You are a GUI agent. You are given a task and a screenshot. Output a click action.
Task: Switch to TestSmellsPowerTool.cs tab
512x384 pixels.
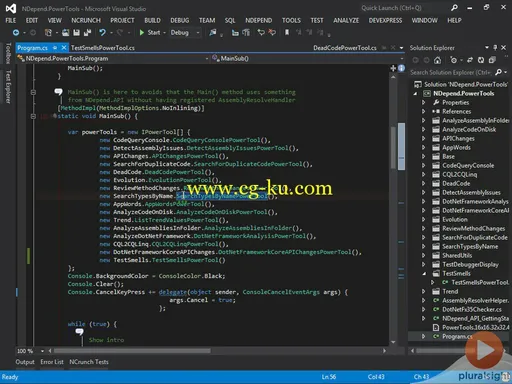(x=103, y=48)
